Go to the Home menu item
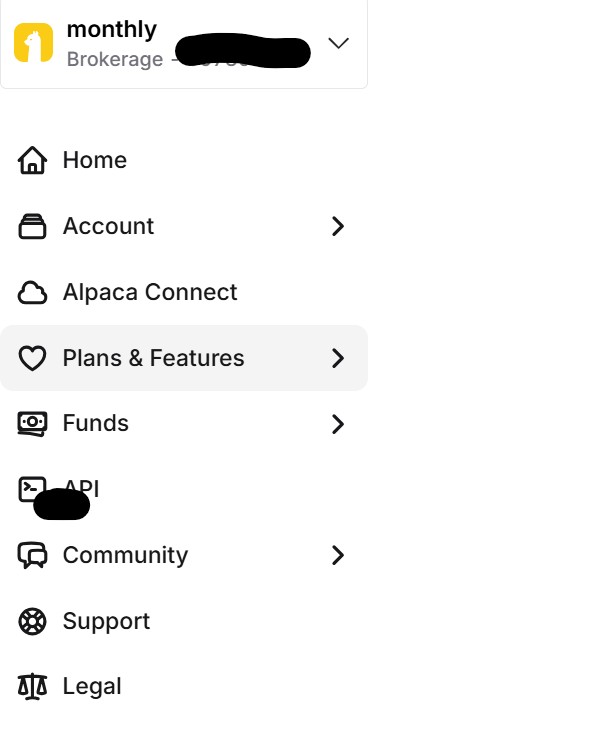 tap(94, 160)
